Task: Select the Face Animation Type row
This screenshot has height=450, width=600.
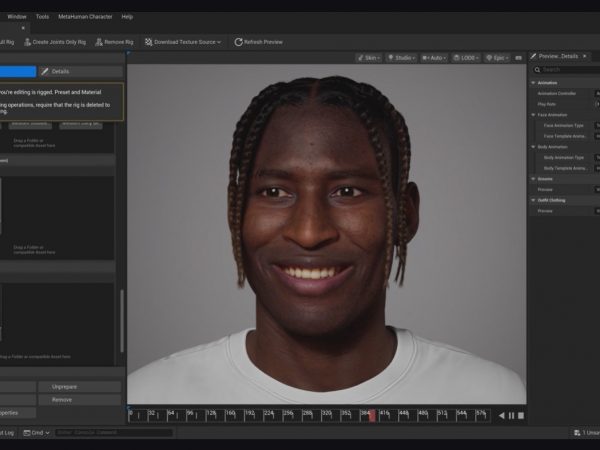Action: click(x=565, y=126)
